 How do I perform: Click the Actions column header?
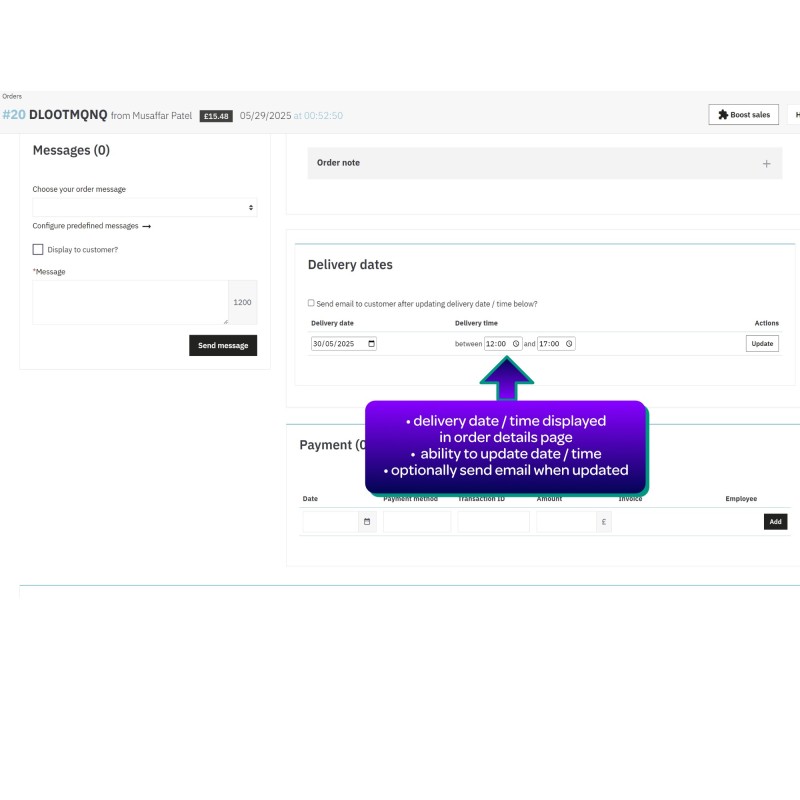pyautogui.click(x=766, y=323)
